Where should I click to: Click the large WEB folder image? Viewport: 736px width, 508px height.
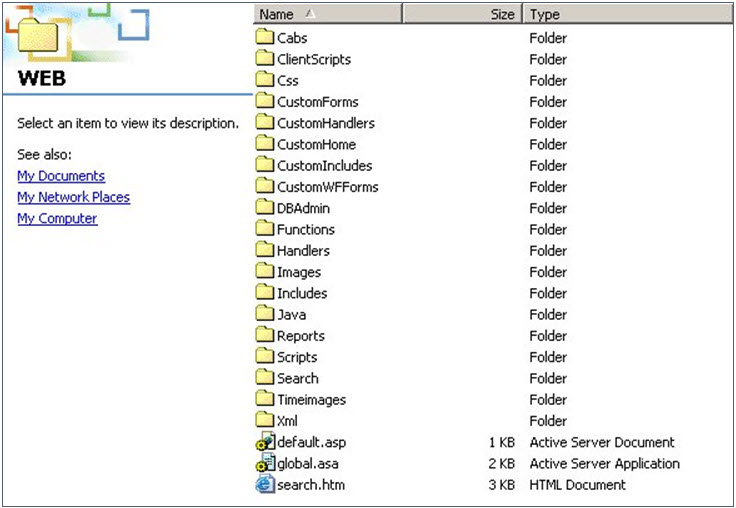click(38, 36)
